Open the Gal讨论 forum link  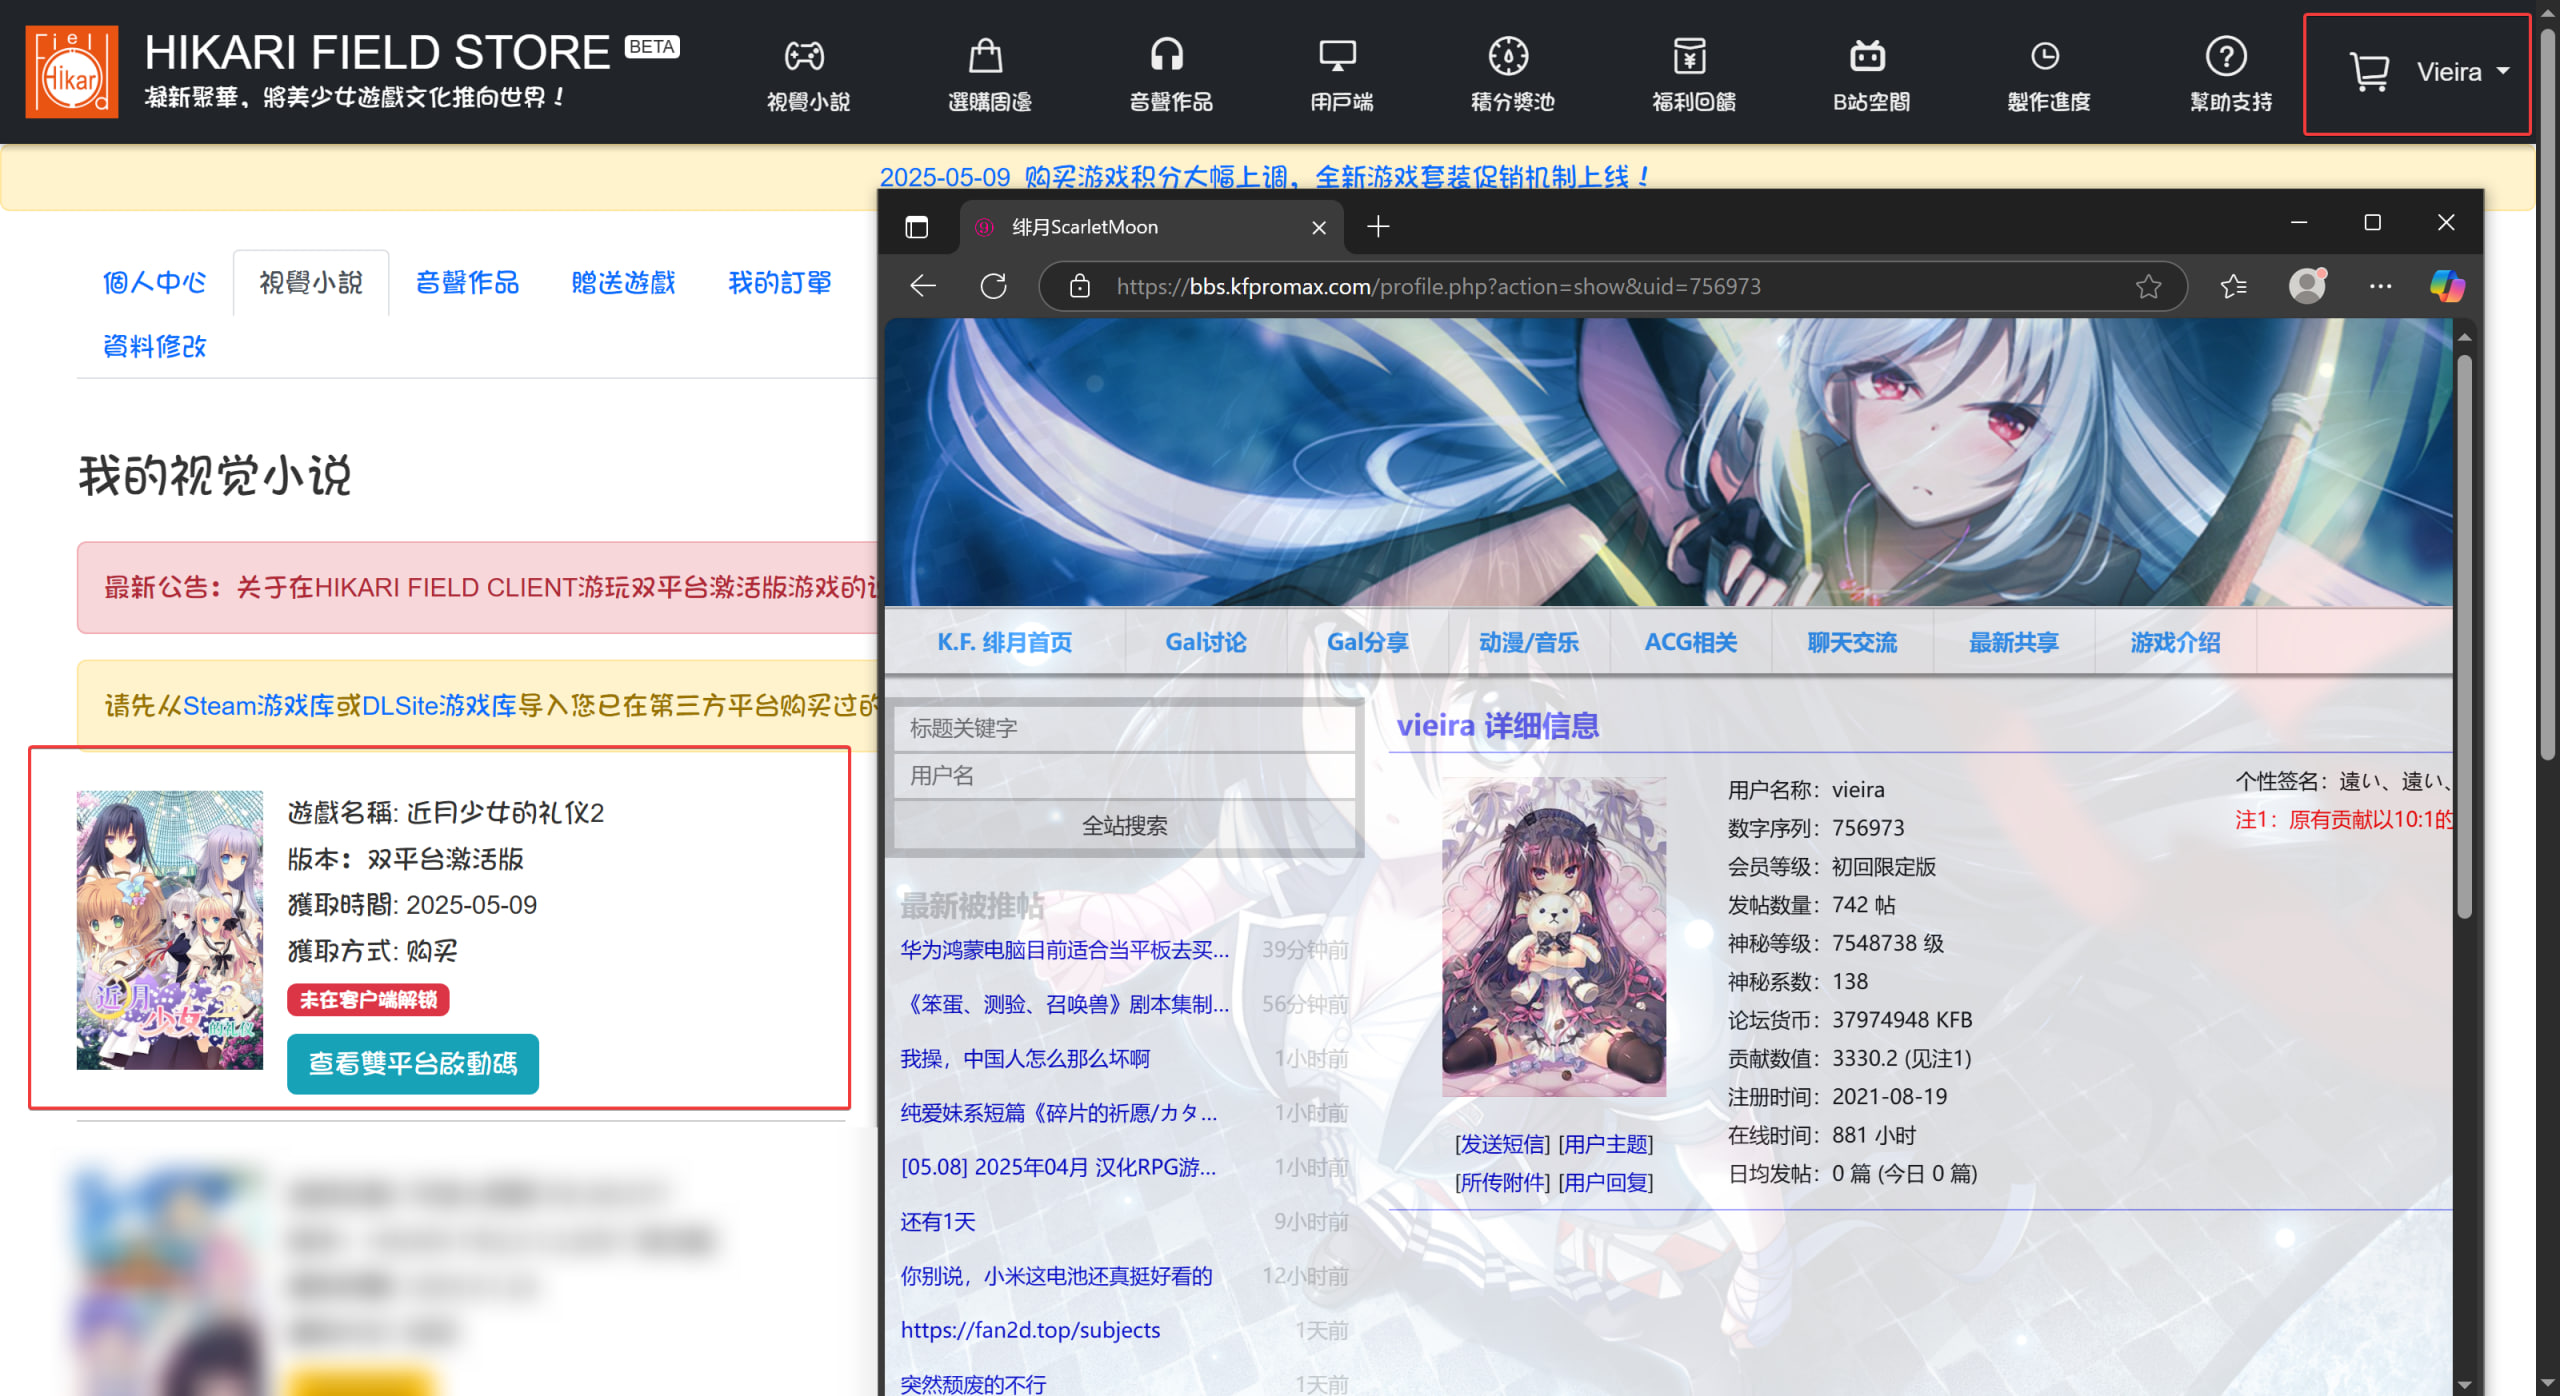1205,642
